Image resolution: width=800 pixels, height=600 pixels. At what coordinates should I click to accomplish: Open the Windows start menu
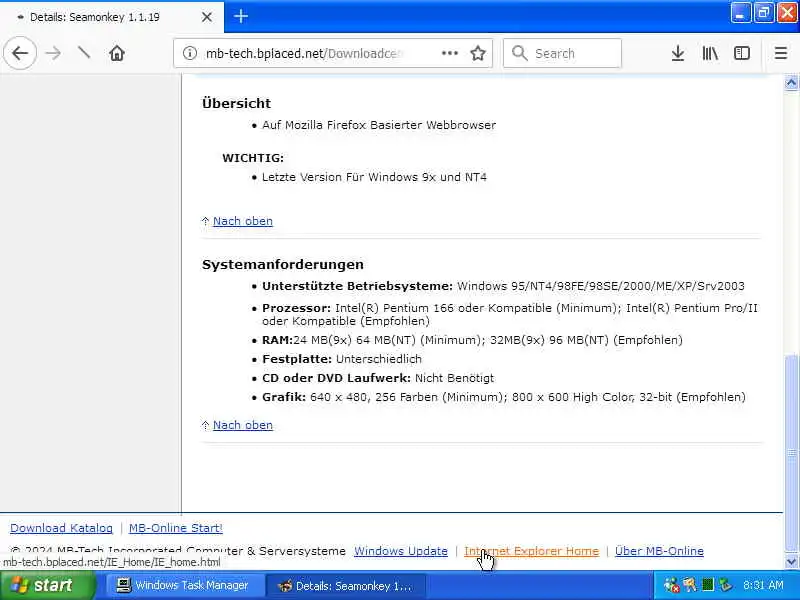click(47, 585)
